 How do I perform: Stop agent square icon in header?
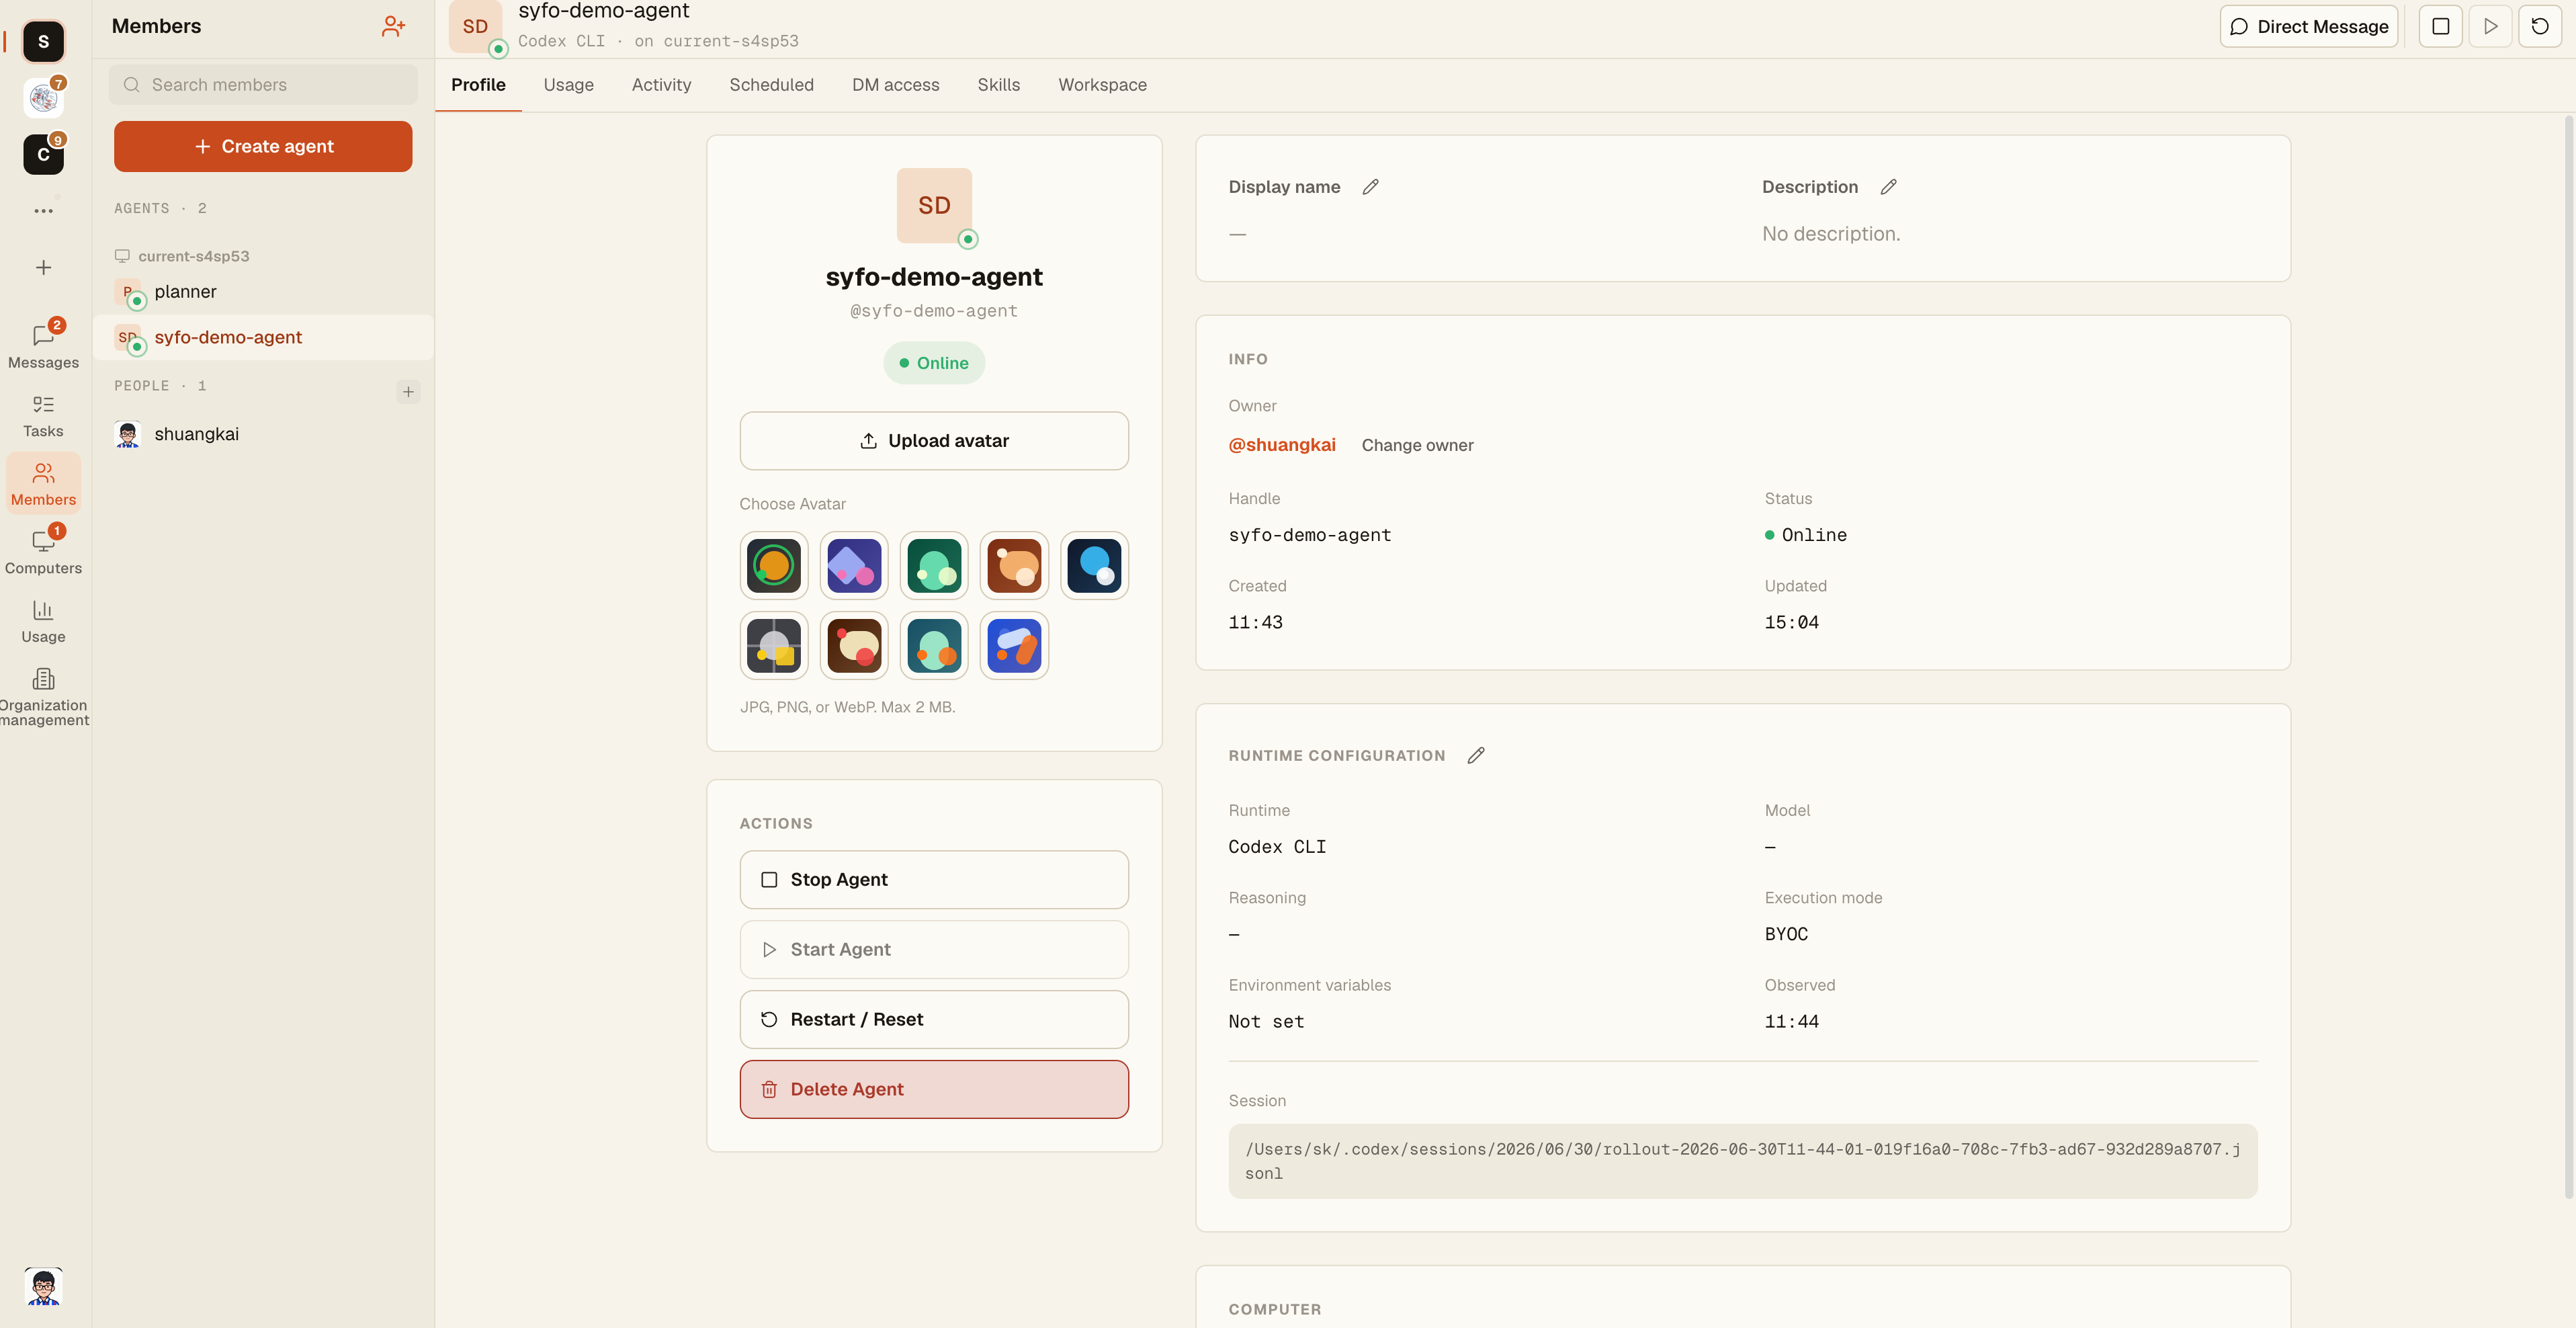coord(2440,26)
